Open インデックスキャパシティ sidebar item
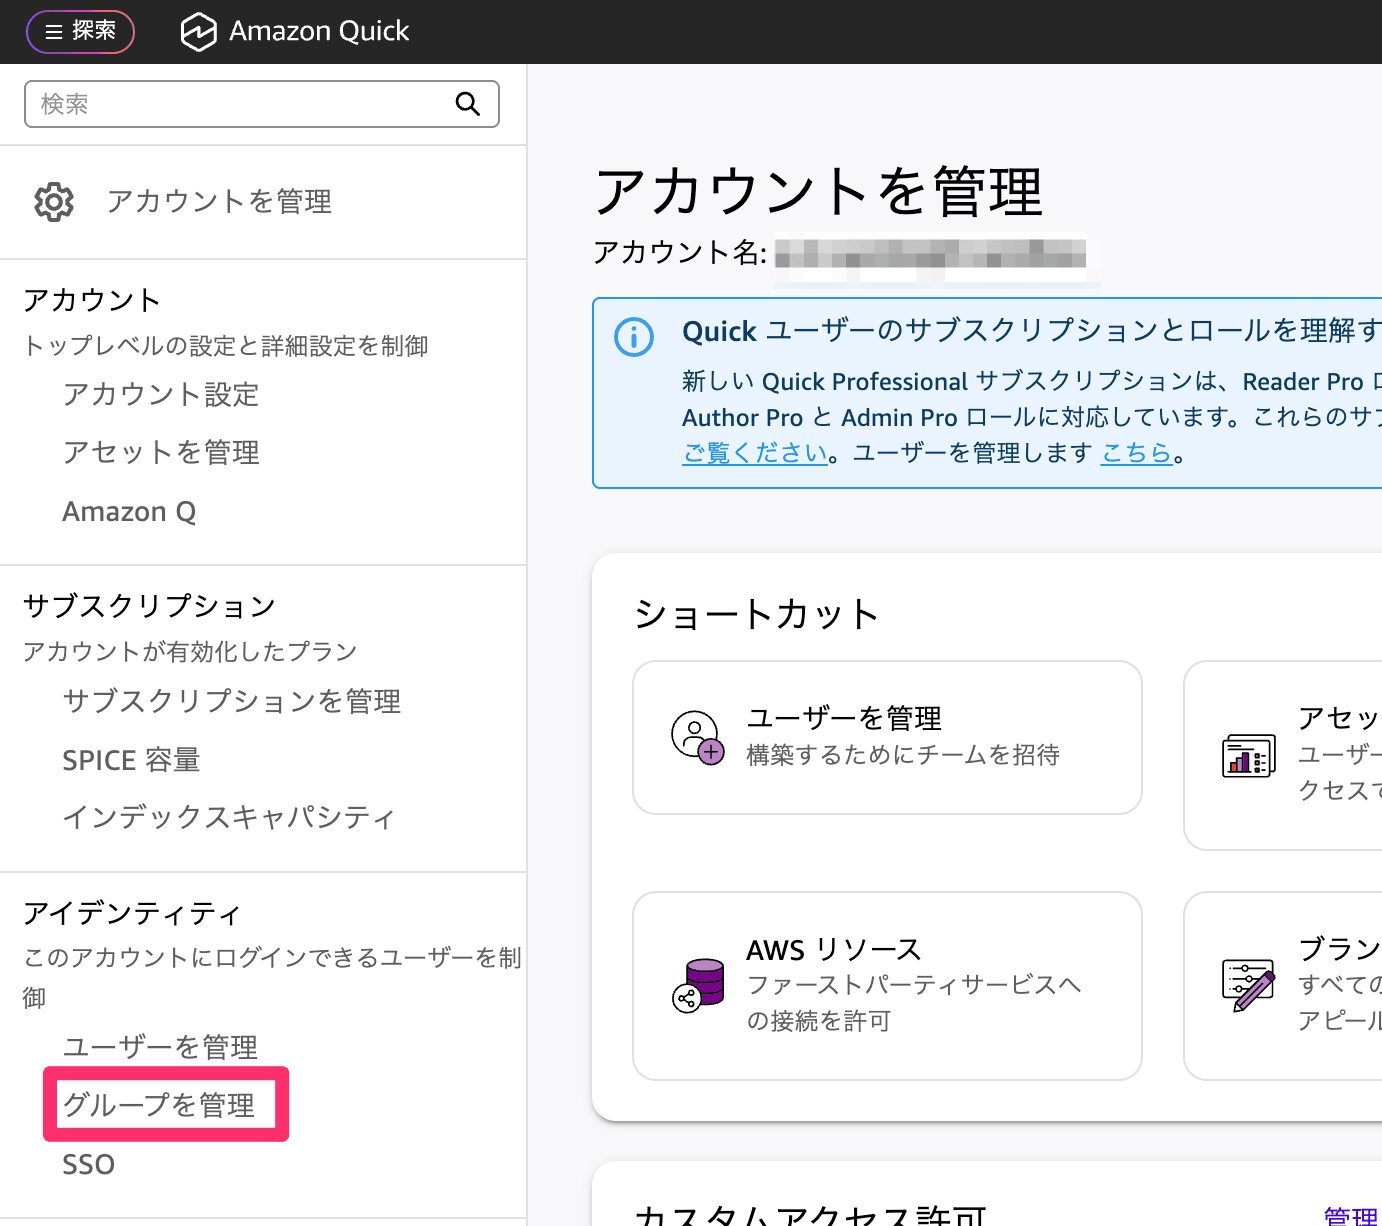 229,818
